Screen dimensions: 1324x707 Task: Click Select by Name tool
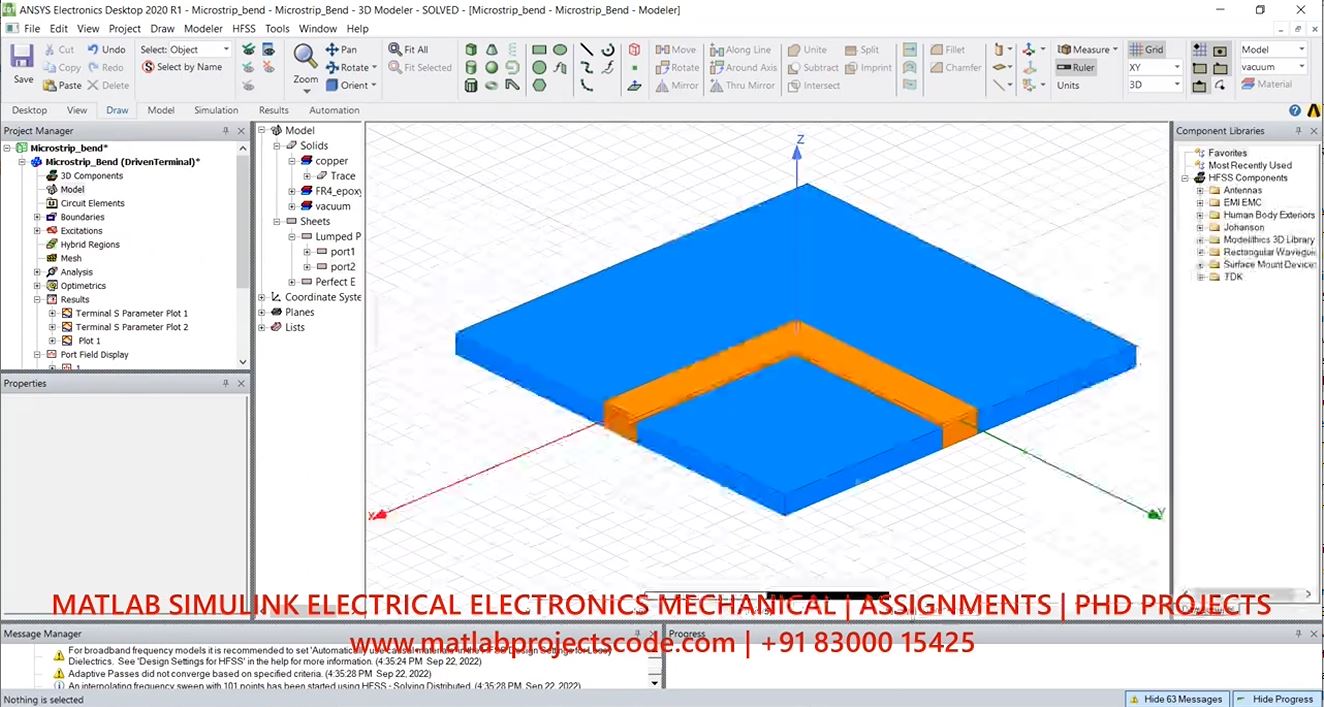tap(182, 67)
